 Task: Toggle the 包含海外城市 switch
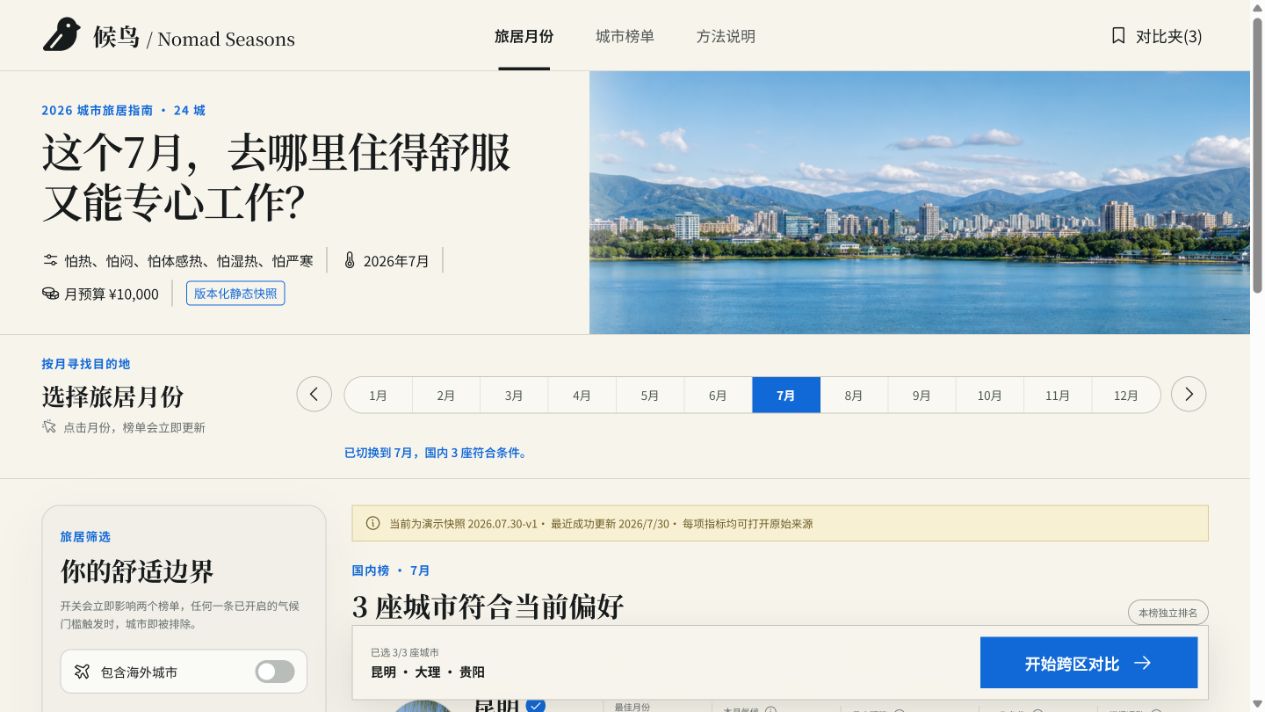pos(275,672)
